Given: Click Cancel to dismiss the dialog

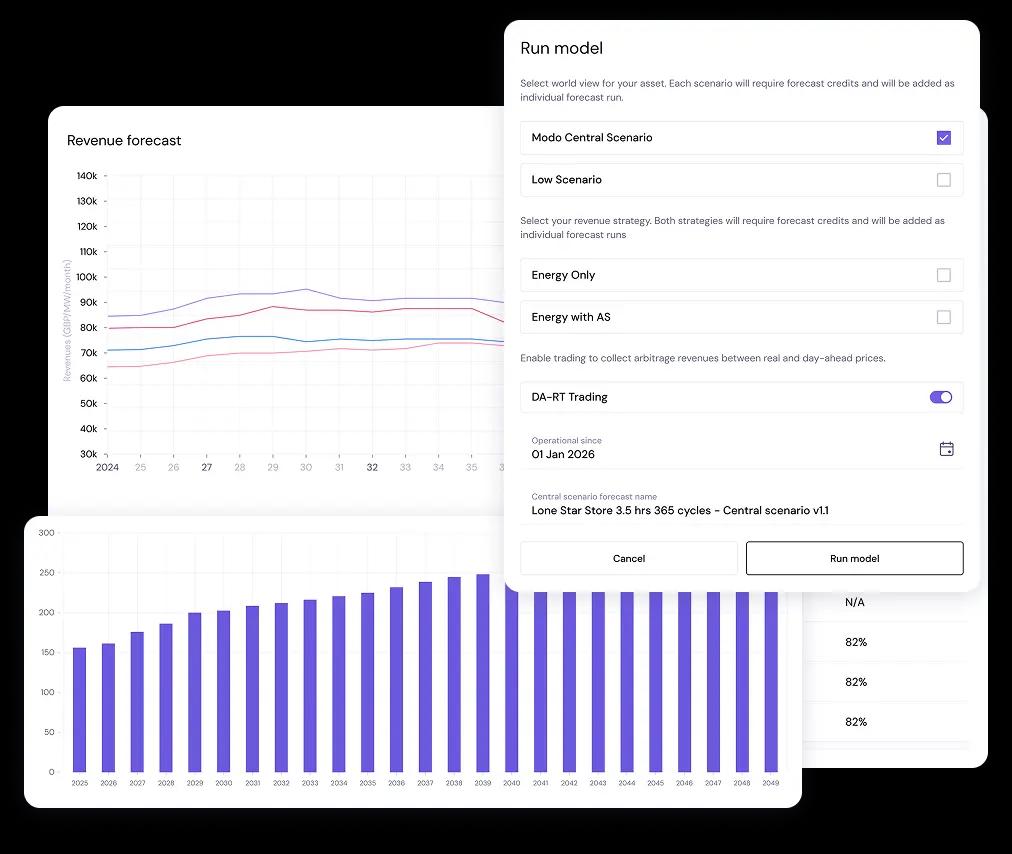Looking at the screenshot, I should tap(628, 558).
